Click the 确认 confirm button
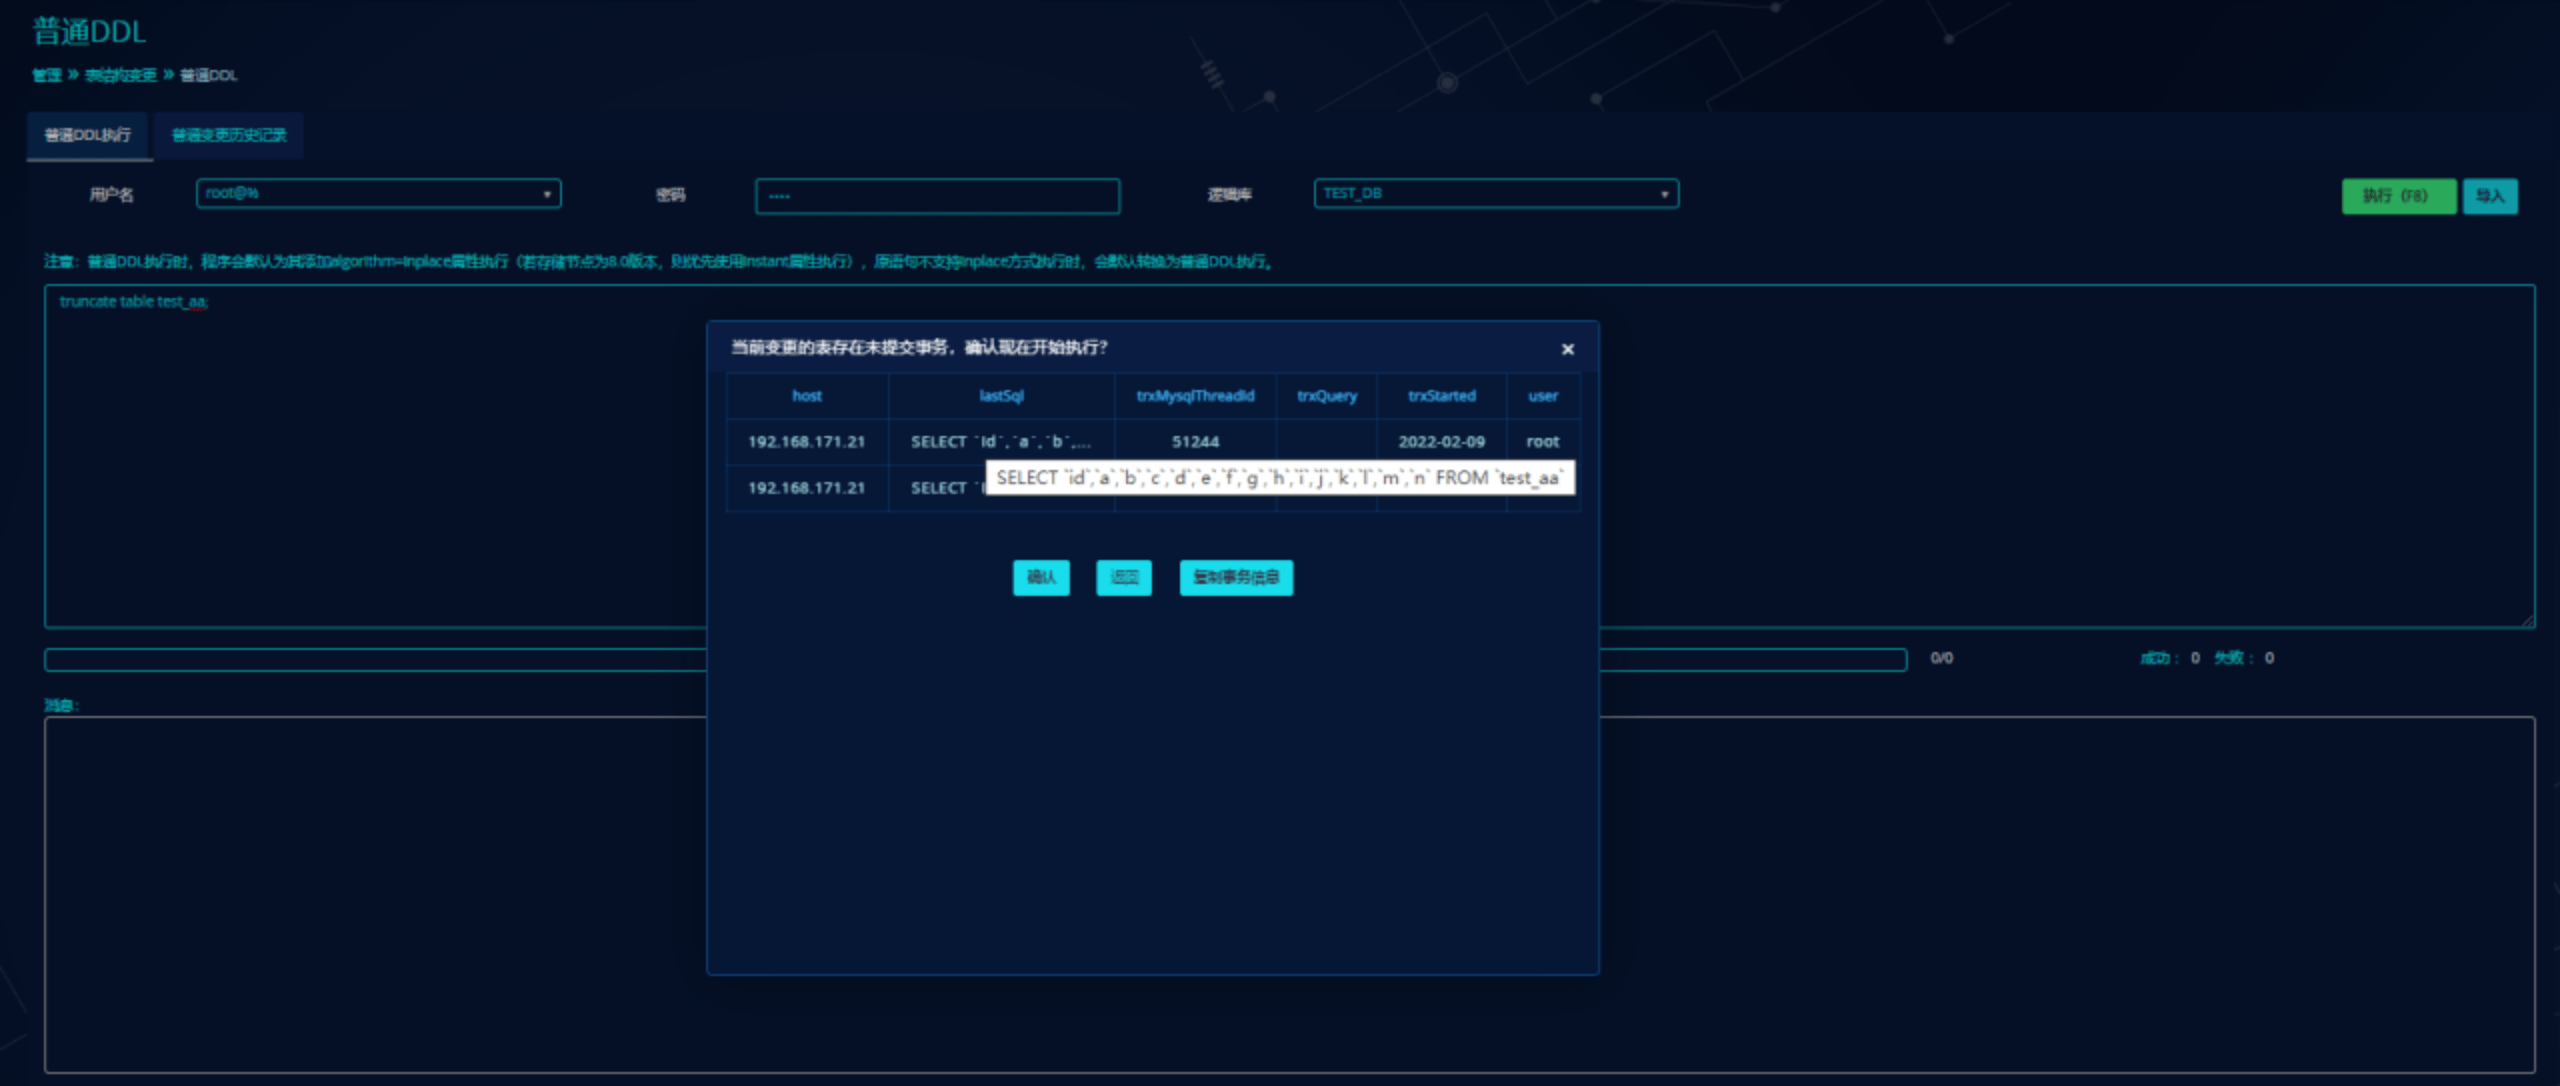The image size is (2560, 1086). pyautogui.click(x=1040, y=577)
